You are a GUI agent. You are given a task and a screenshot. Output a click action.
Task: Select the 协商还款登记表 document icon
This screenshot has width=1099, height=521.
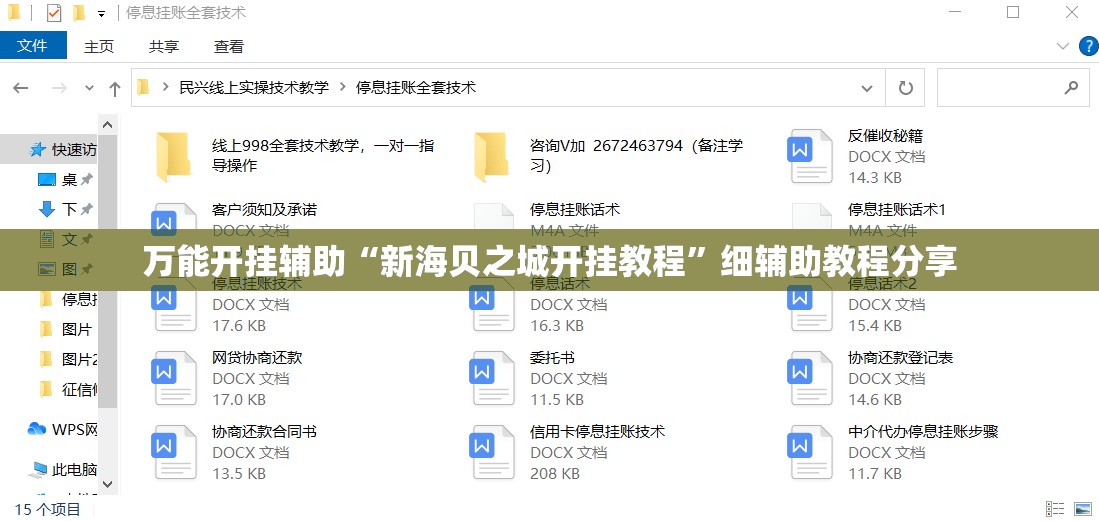(x=810, y=379)
